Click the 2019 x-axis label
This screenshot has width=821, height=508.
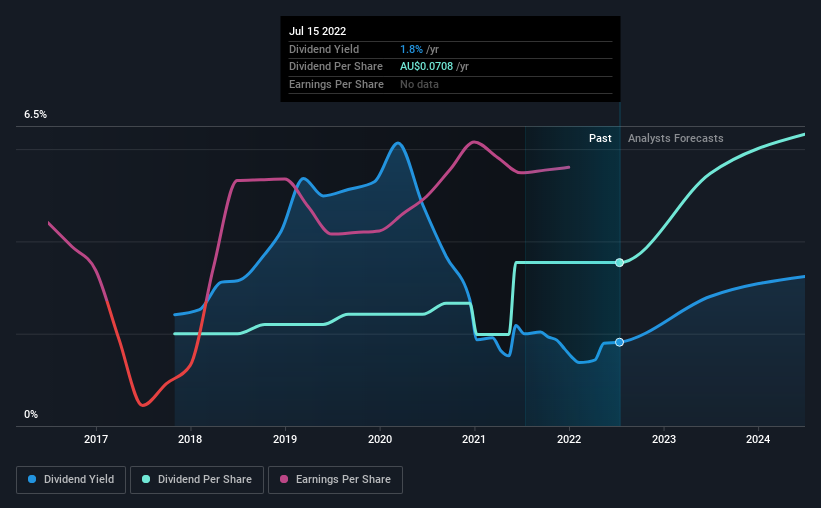tap(285, 439)
